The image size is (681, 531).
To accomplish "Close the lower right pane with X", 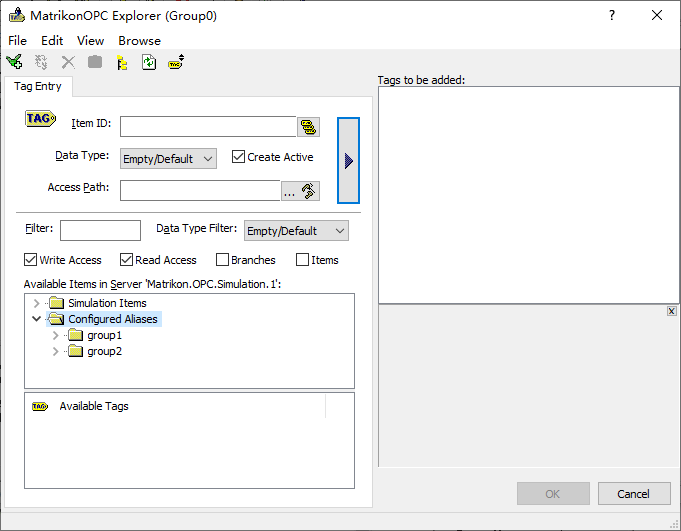I will click(x=671, y=311).
